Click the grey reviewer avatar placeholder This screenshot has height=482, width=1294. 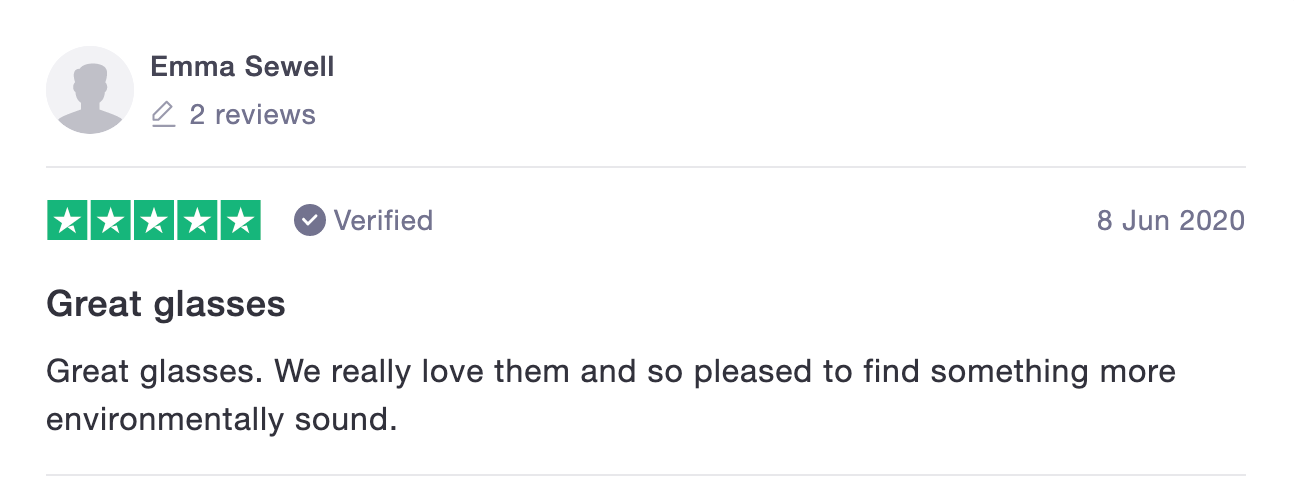coord(90,90)
